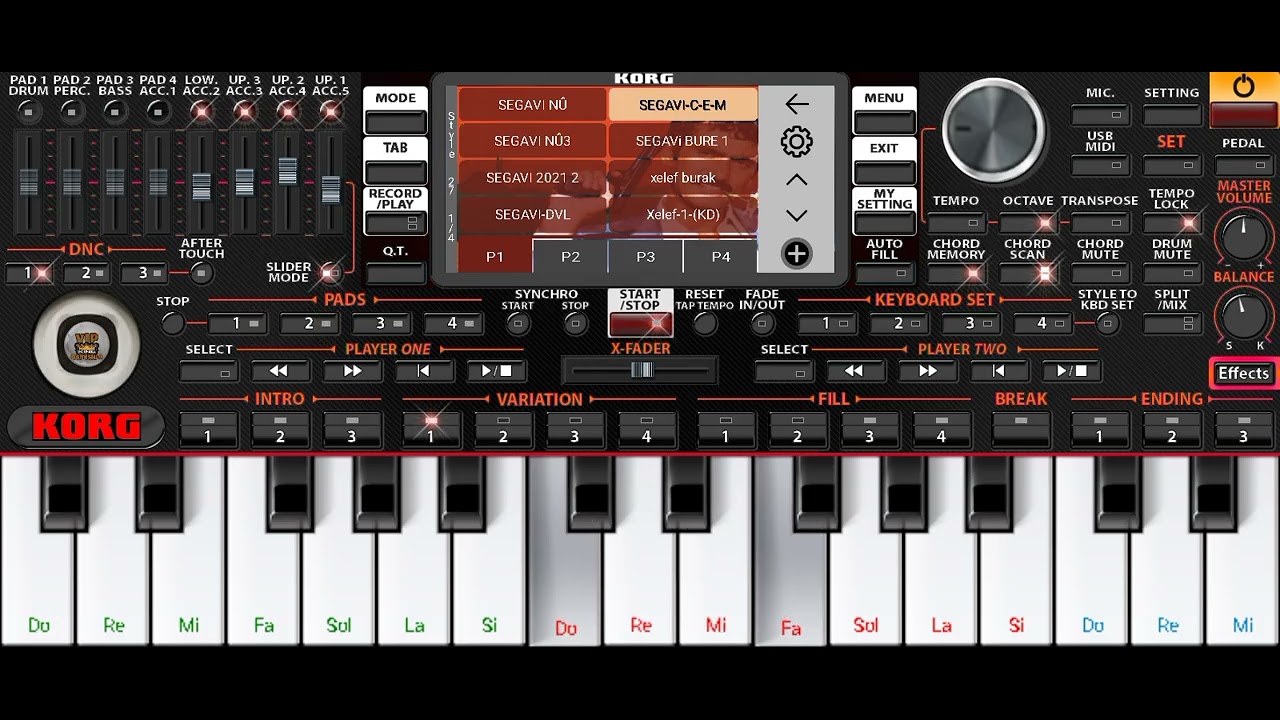Skip to start on Player One
The width and height of the screenshot is (1280, 720).
pos(423,371)
